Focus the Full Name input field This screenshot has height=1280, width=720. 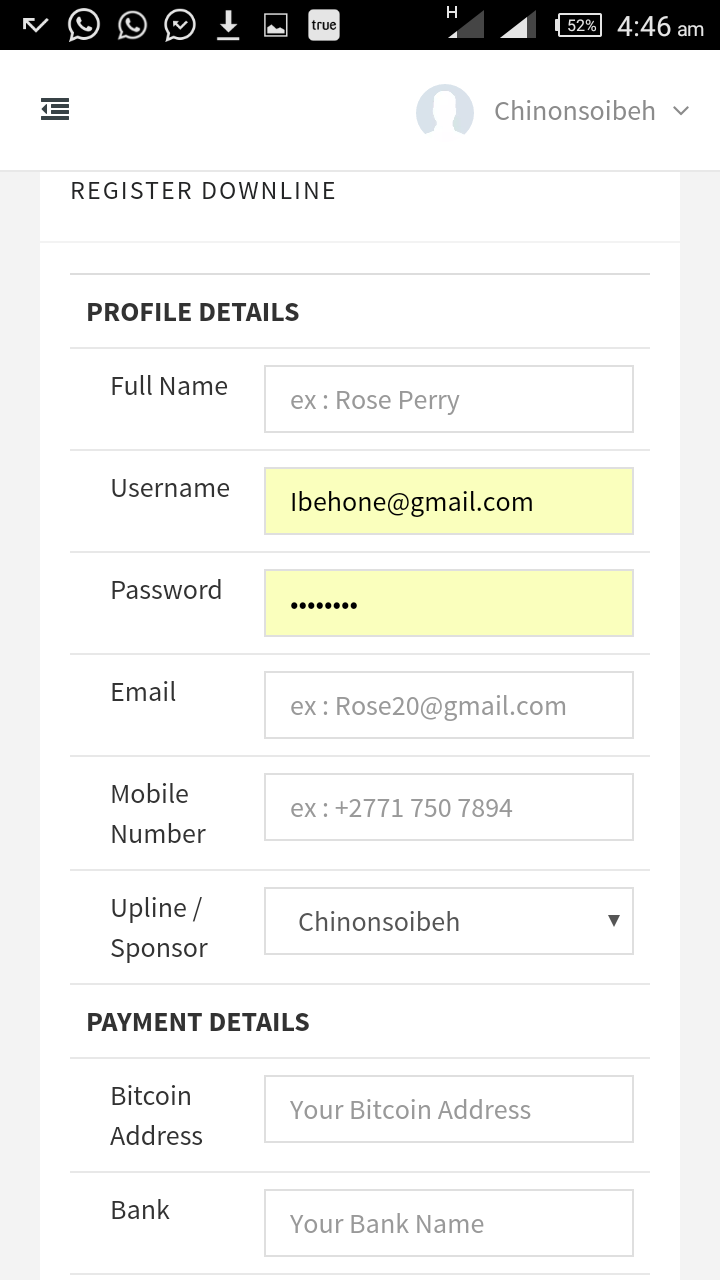pos(448,399)
